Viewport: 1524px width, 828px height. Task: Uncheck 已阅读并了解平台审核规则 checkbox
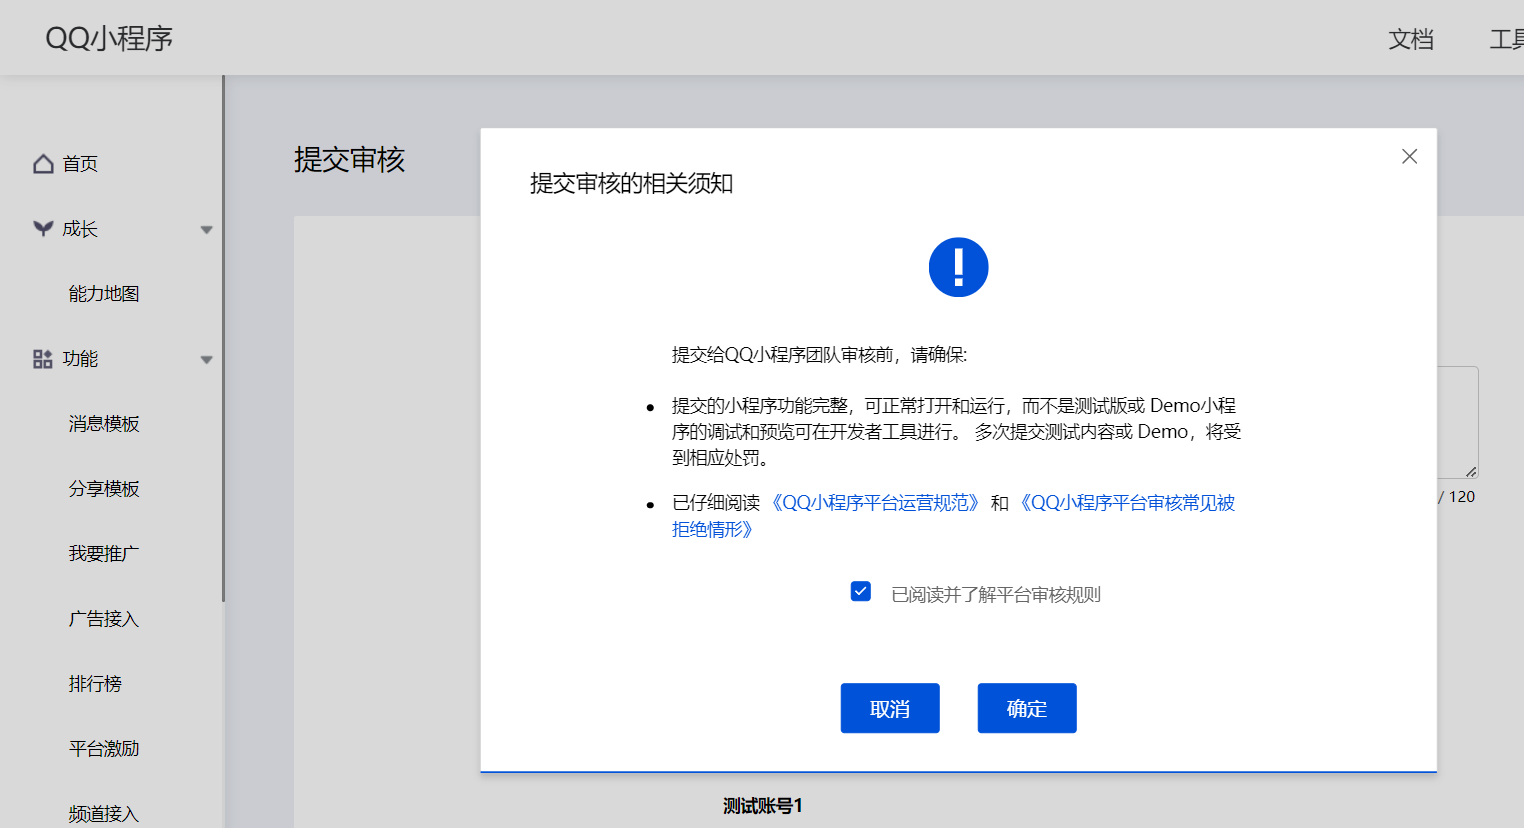(x=860, y=591)
